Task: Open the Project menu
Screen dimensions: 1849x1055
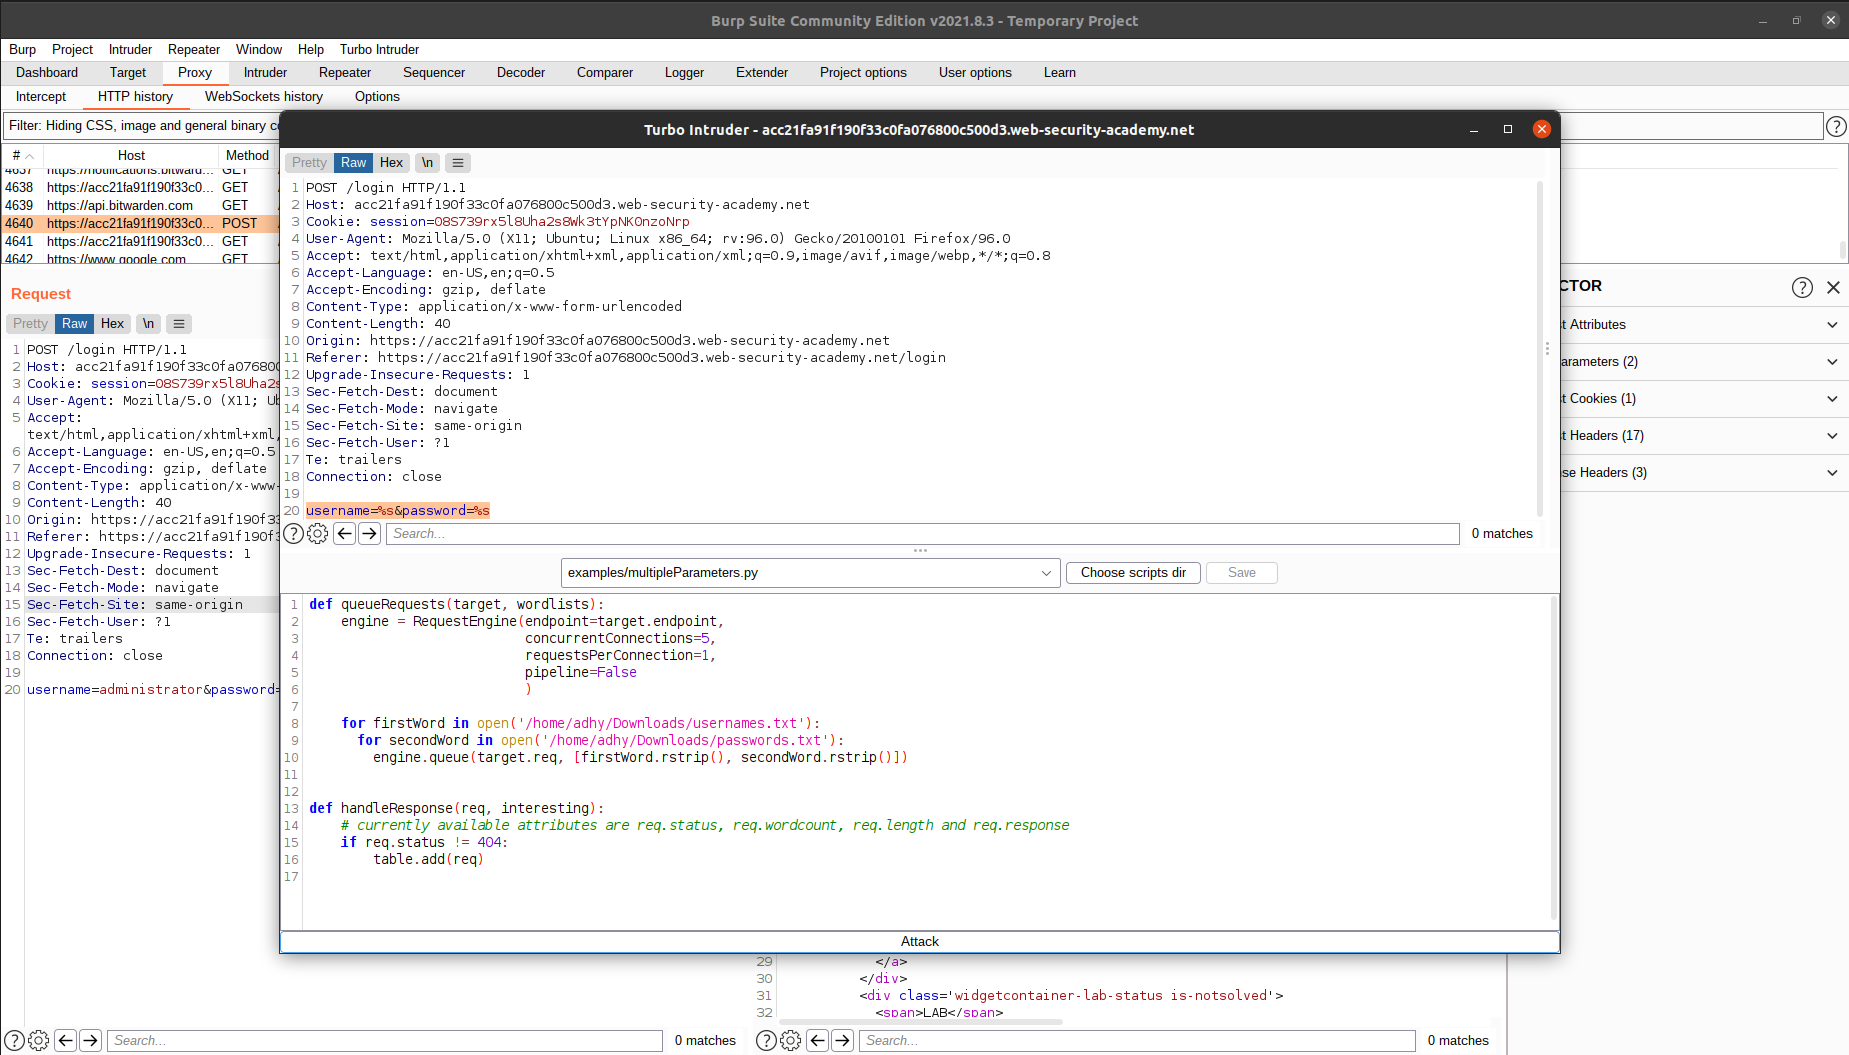Action: coord(72,50)
